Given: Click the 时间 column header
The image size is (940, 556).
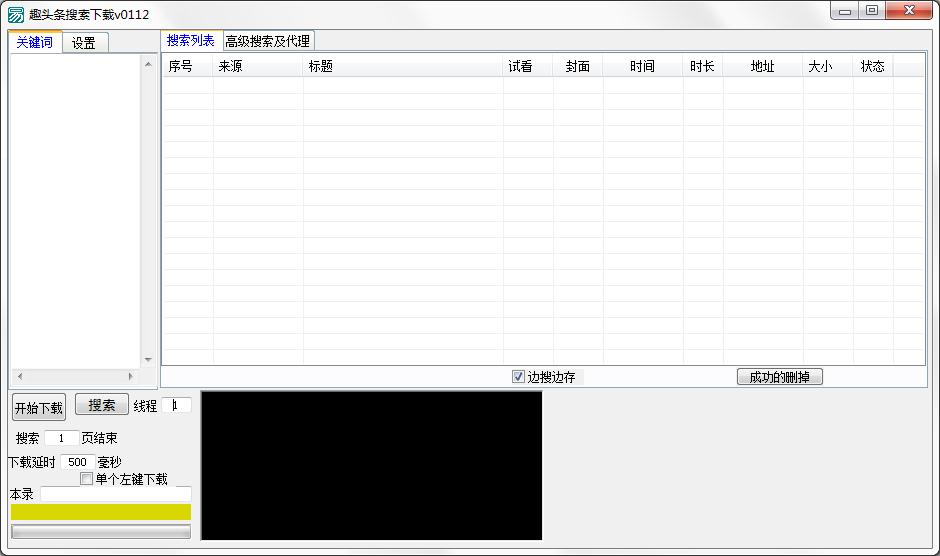Looking at the screenshot, I should [643, 66].
